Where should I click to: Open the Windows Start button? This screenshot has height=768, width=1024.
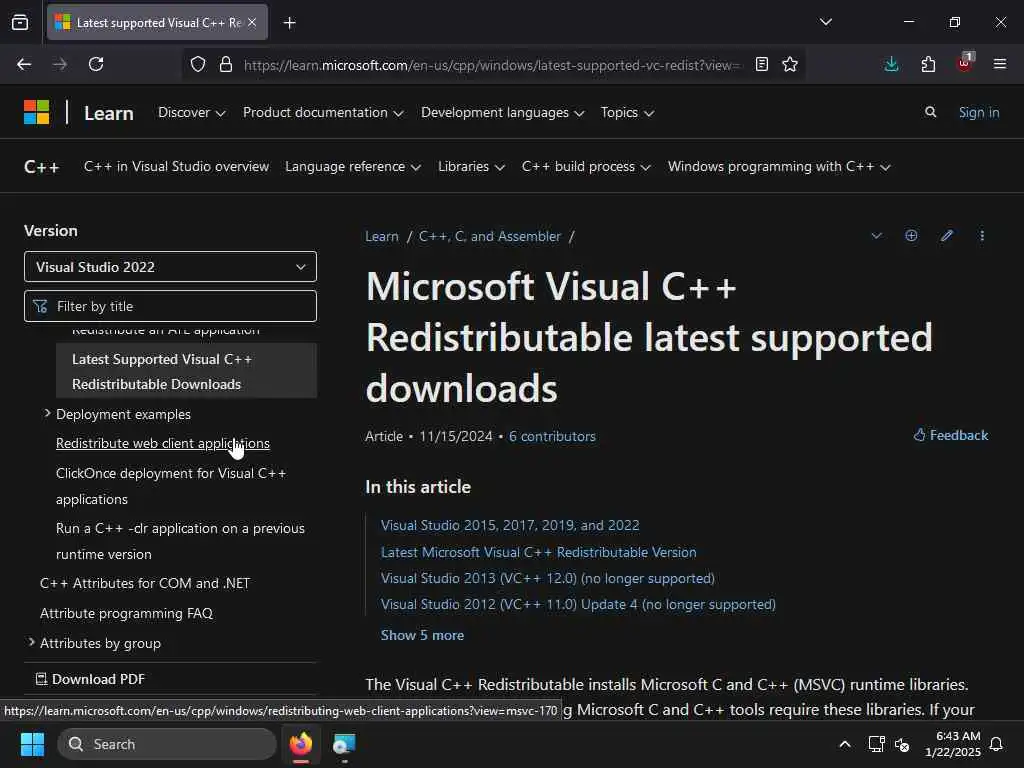coord(32,744)
